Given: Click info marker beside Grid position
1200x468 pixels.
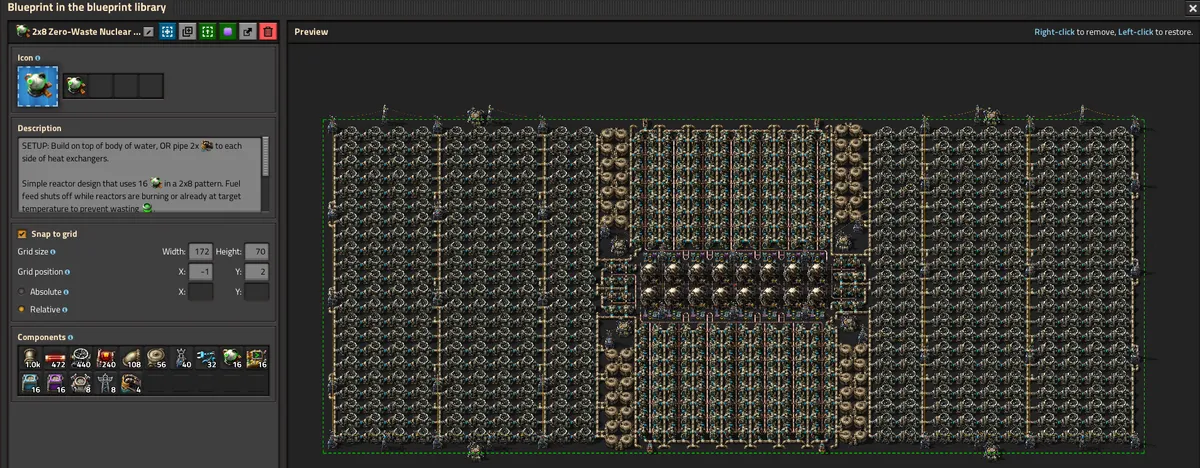Looking at the screenshot, I should pos(67,272).
